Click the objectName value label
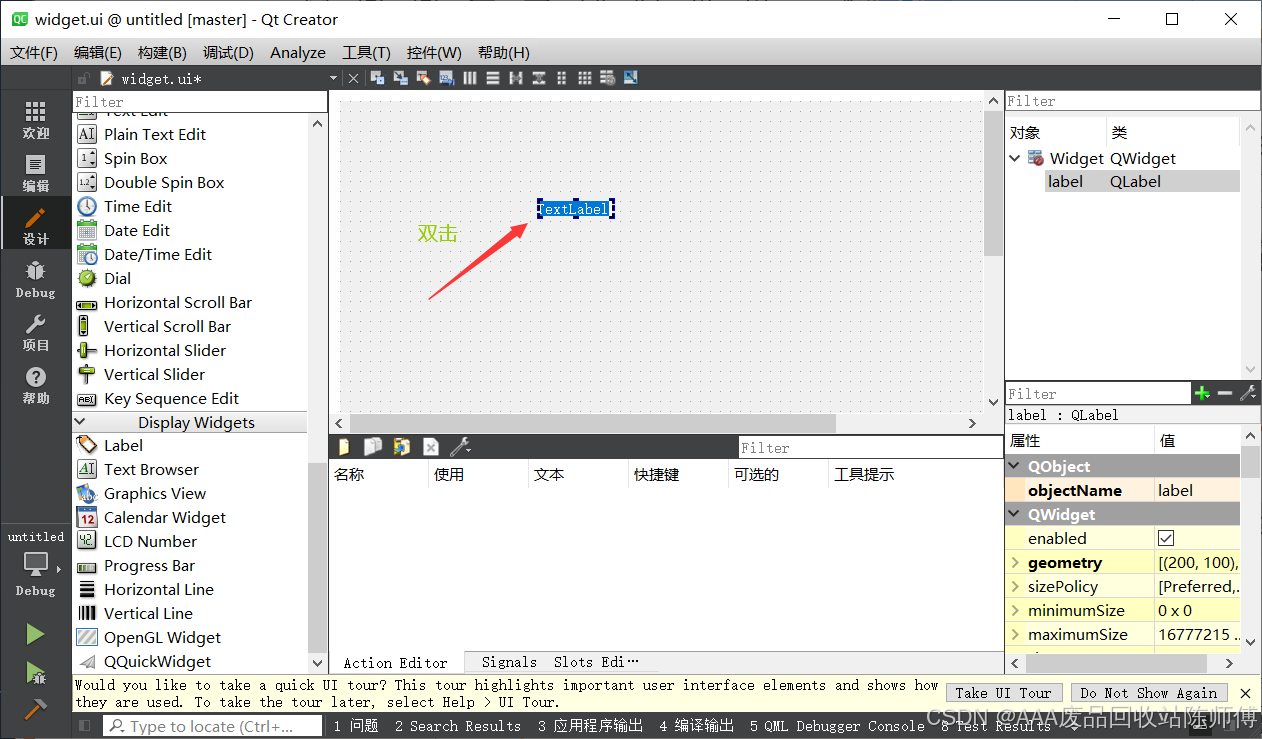The width and height of the screenshot is (1262, 739). (1197, 490)
